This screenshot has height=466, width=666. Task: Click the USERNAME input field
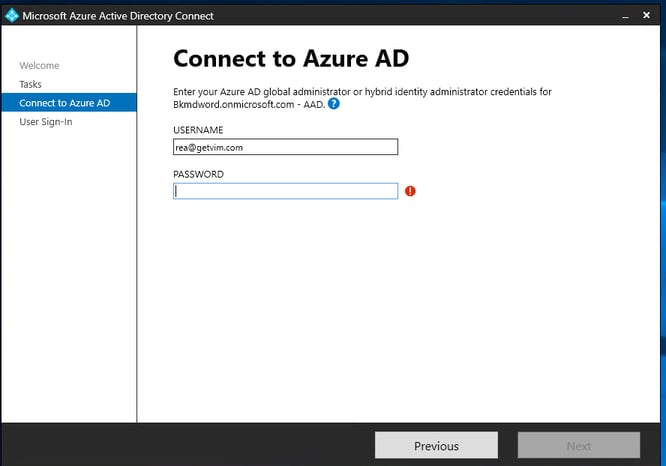[x=285, y=147]
